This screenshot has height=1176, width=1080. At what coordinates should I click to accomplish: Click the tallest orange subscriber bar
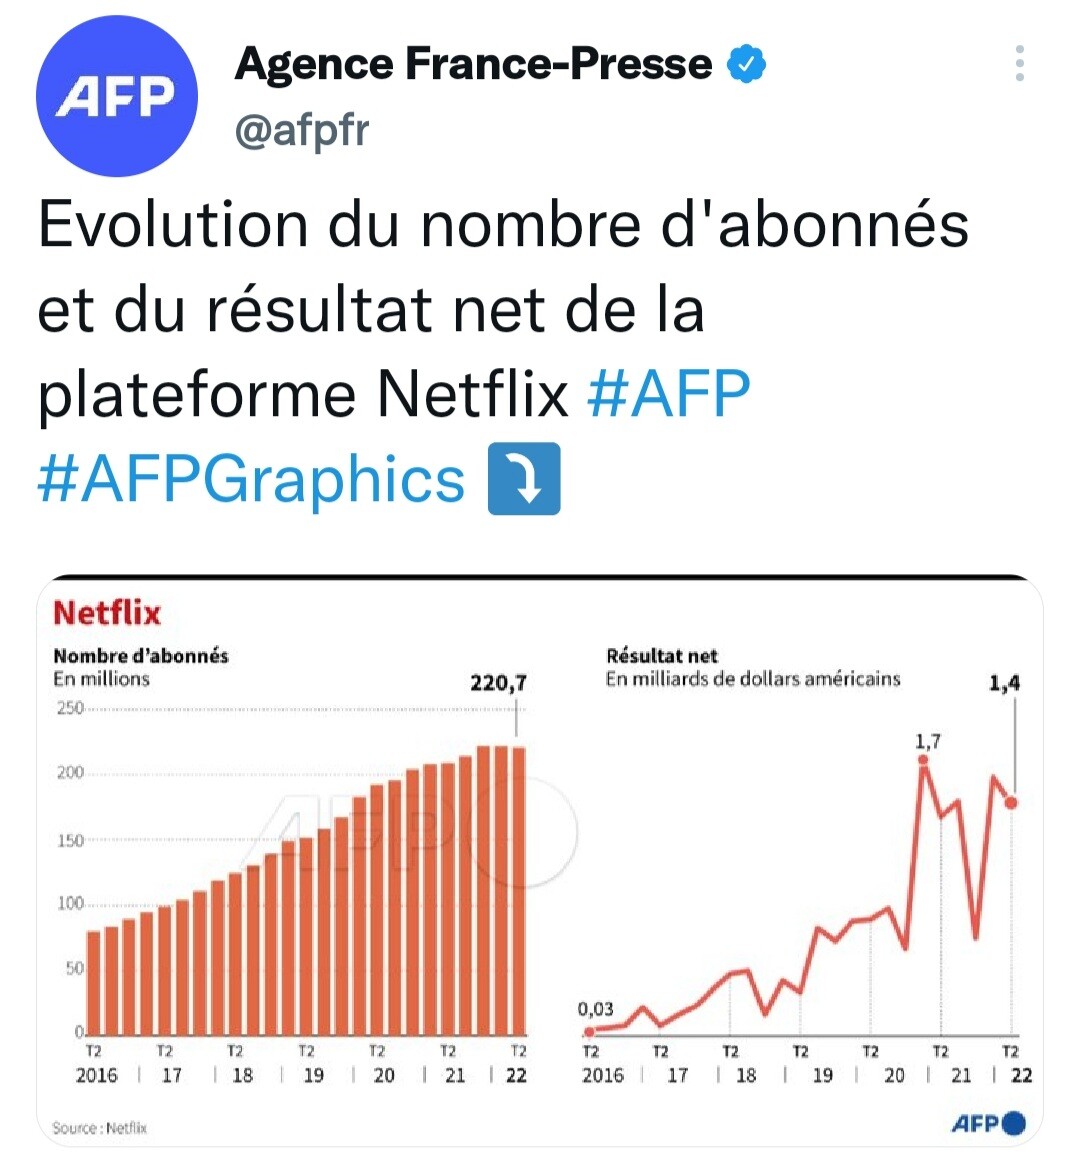click(x=484, y=890)
